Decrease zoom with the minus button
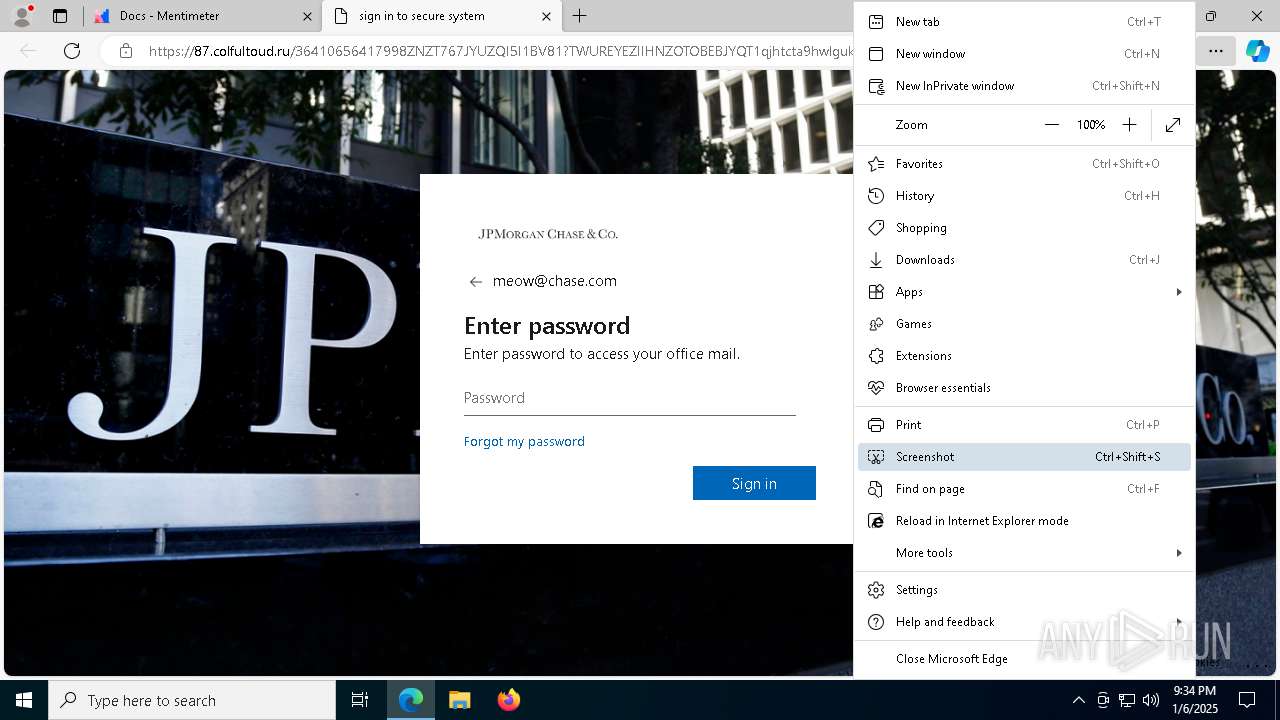Image resolution: width=1280 pixels, height=720 pixels. point(1051,125)
